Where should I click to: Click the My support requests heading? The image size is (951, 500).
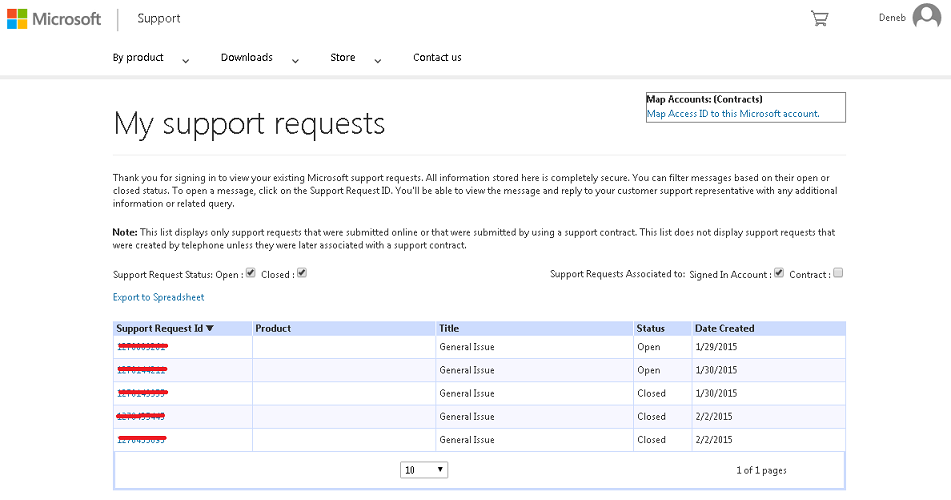point(249,124)
